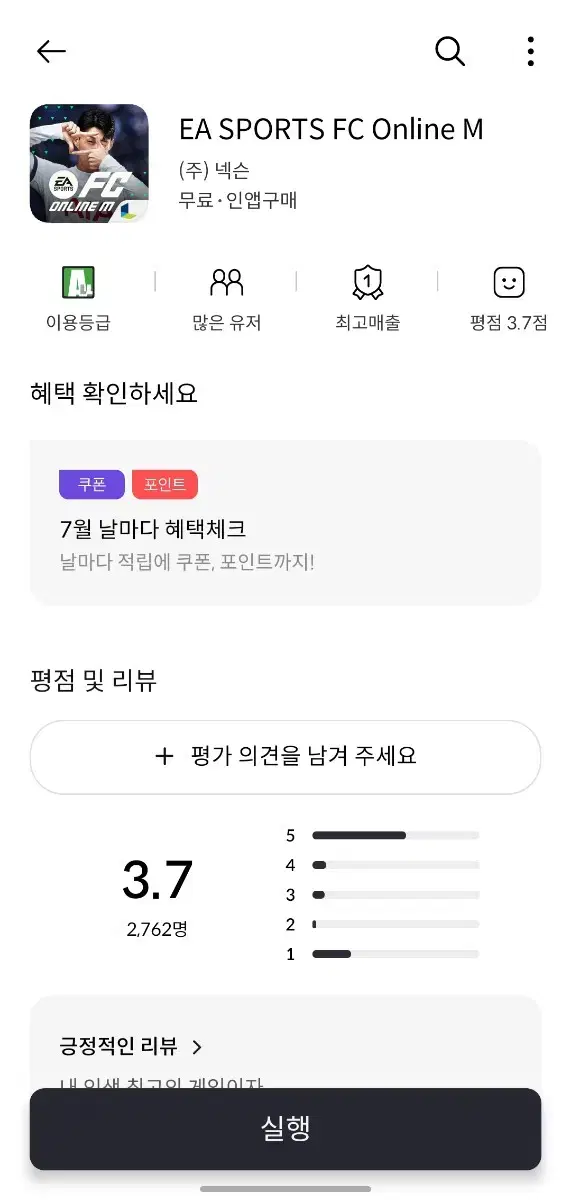Tap the 3.7 average rating score
The width and height of the screenshot is (571, 1200).
[x=157, y=880]
